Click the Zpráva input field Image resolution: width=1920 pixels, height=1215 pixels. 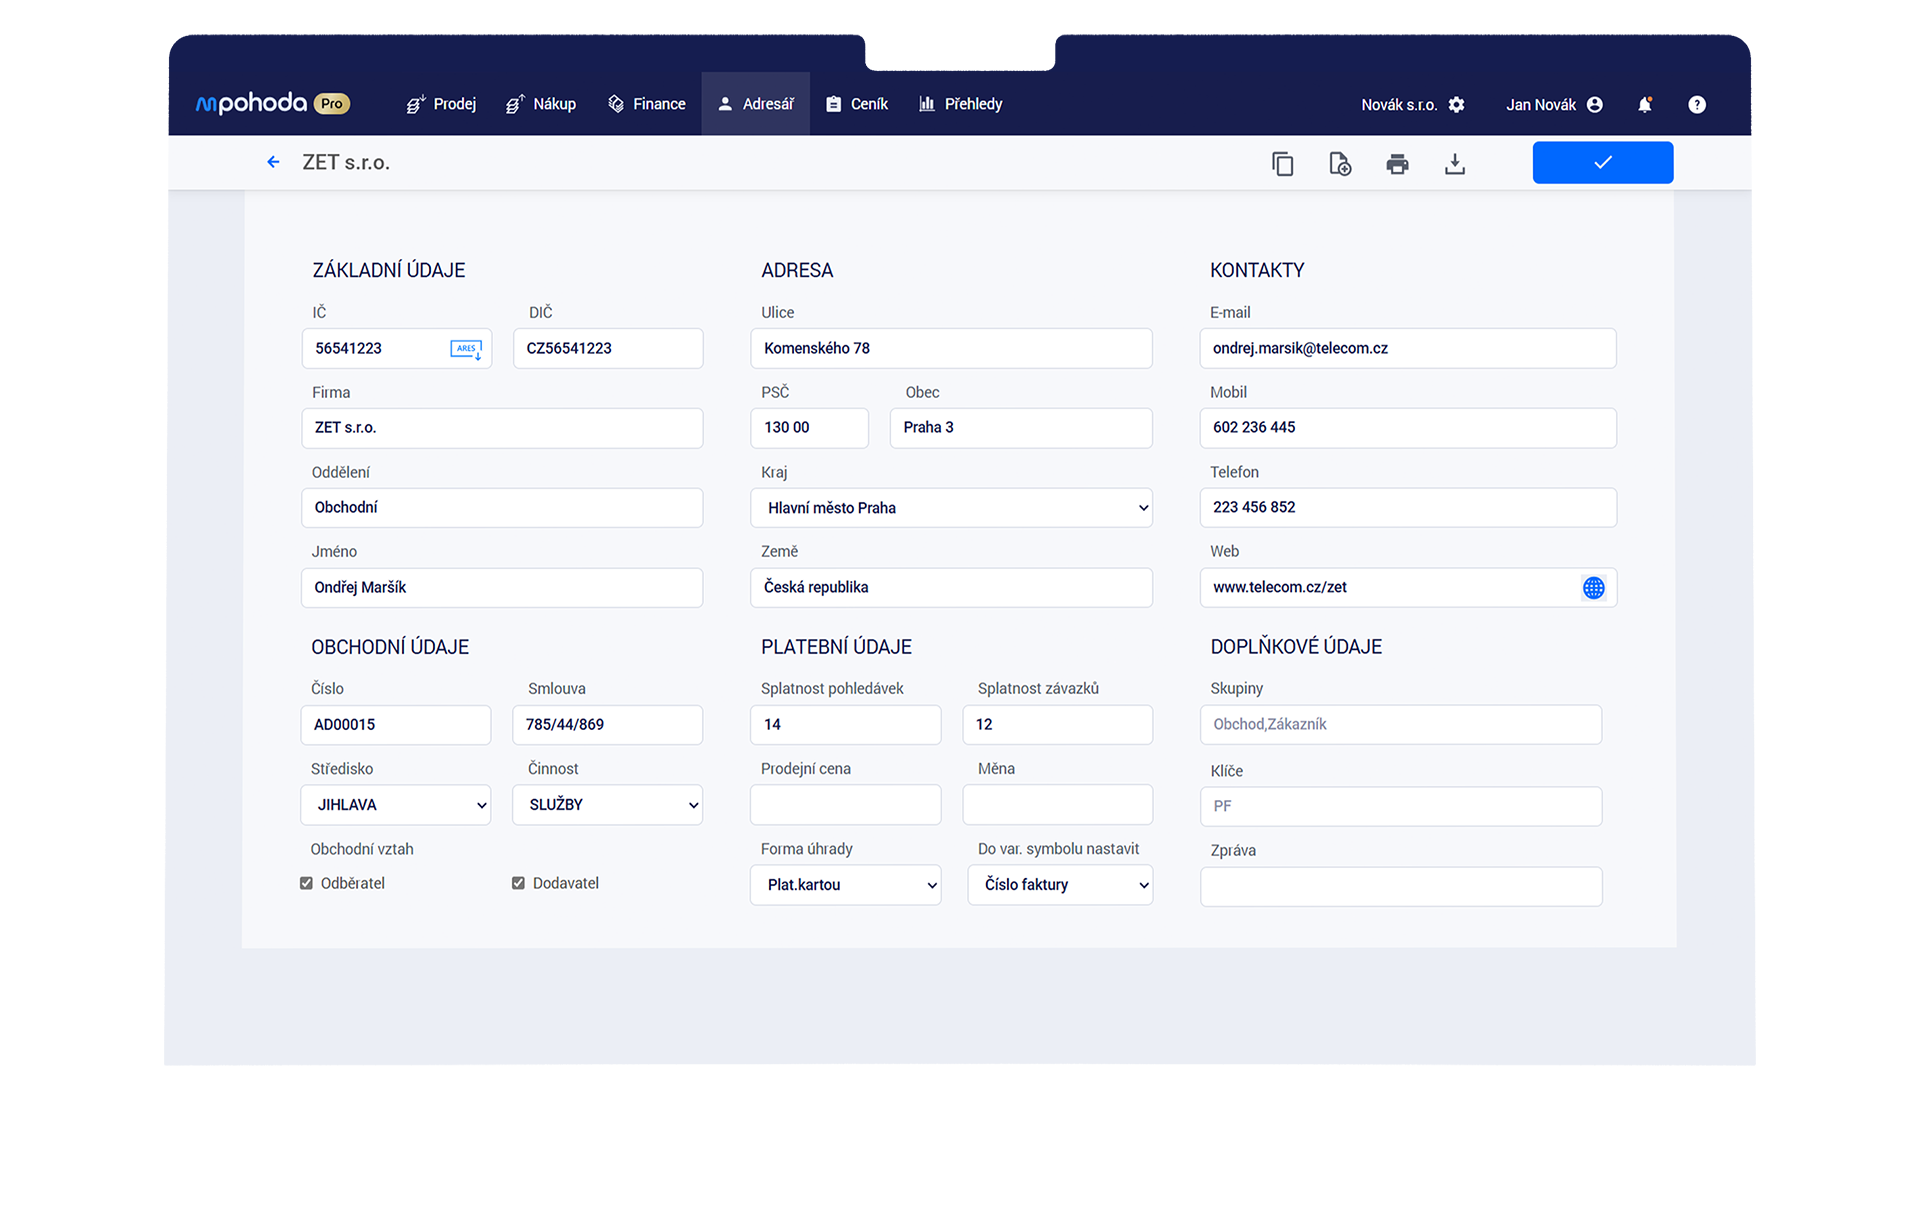tap(1400, 887)
